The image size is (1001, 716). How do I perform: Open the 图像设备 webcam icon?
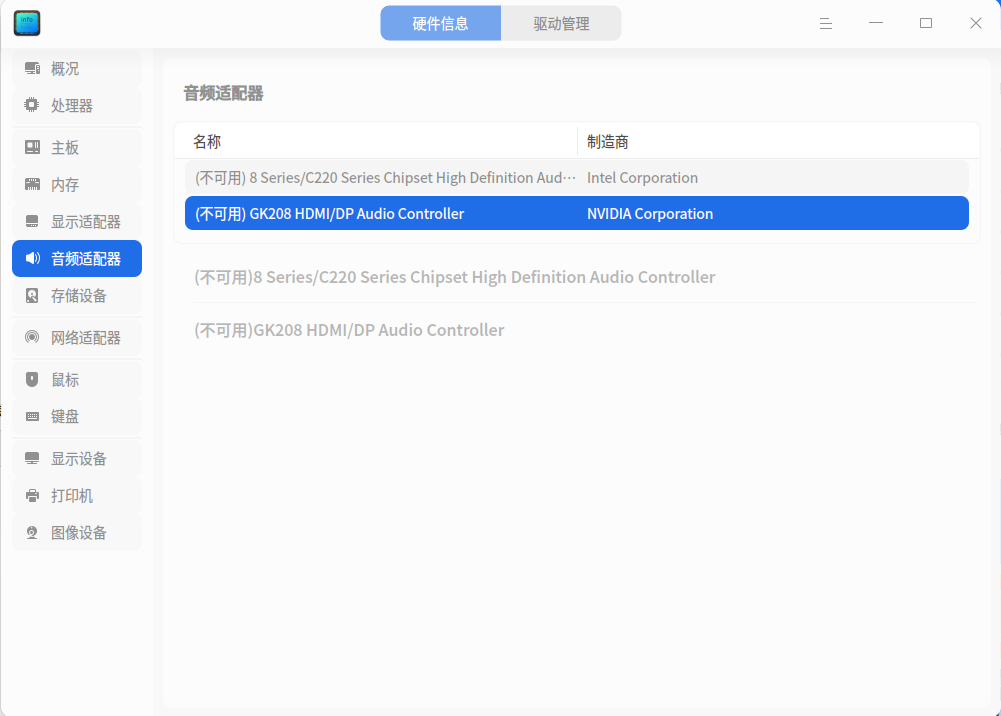tap(32, 533)
